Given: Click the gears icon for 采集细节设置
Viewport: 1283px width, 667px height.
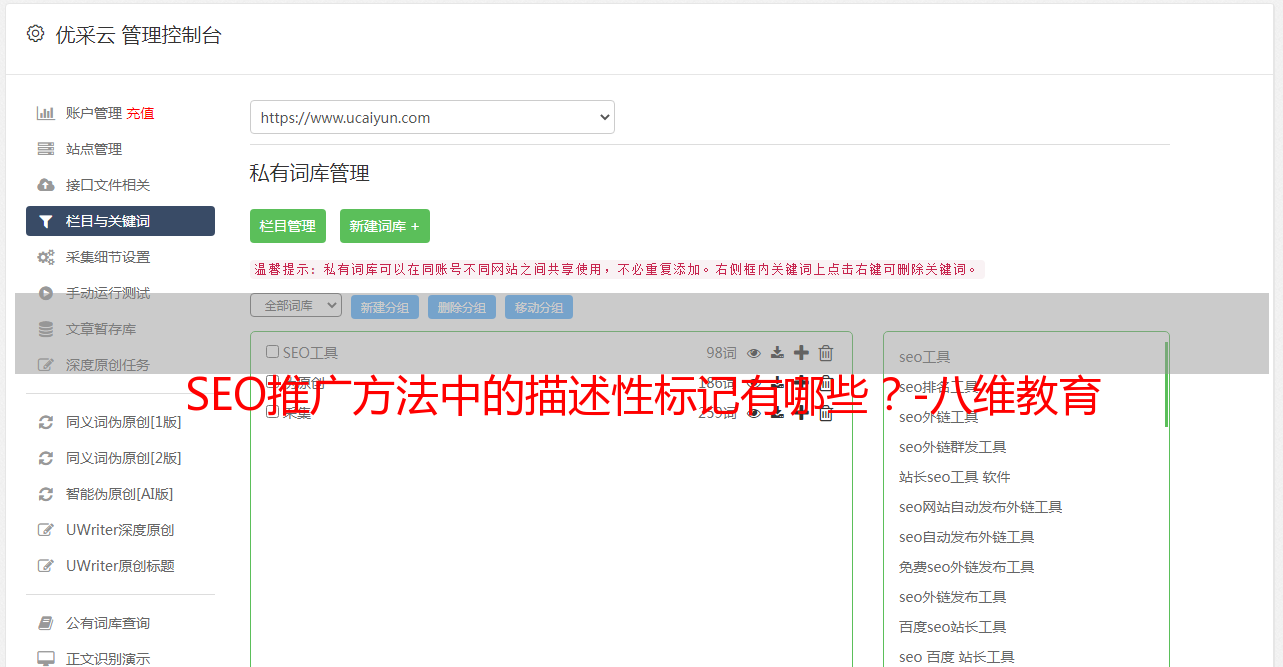Looking at the screenshot, I should pyautogui.click(x=46, y=257).
